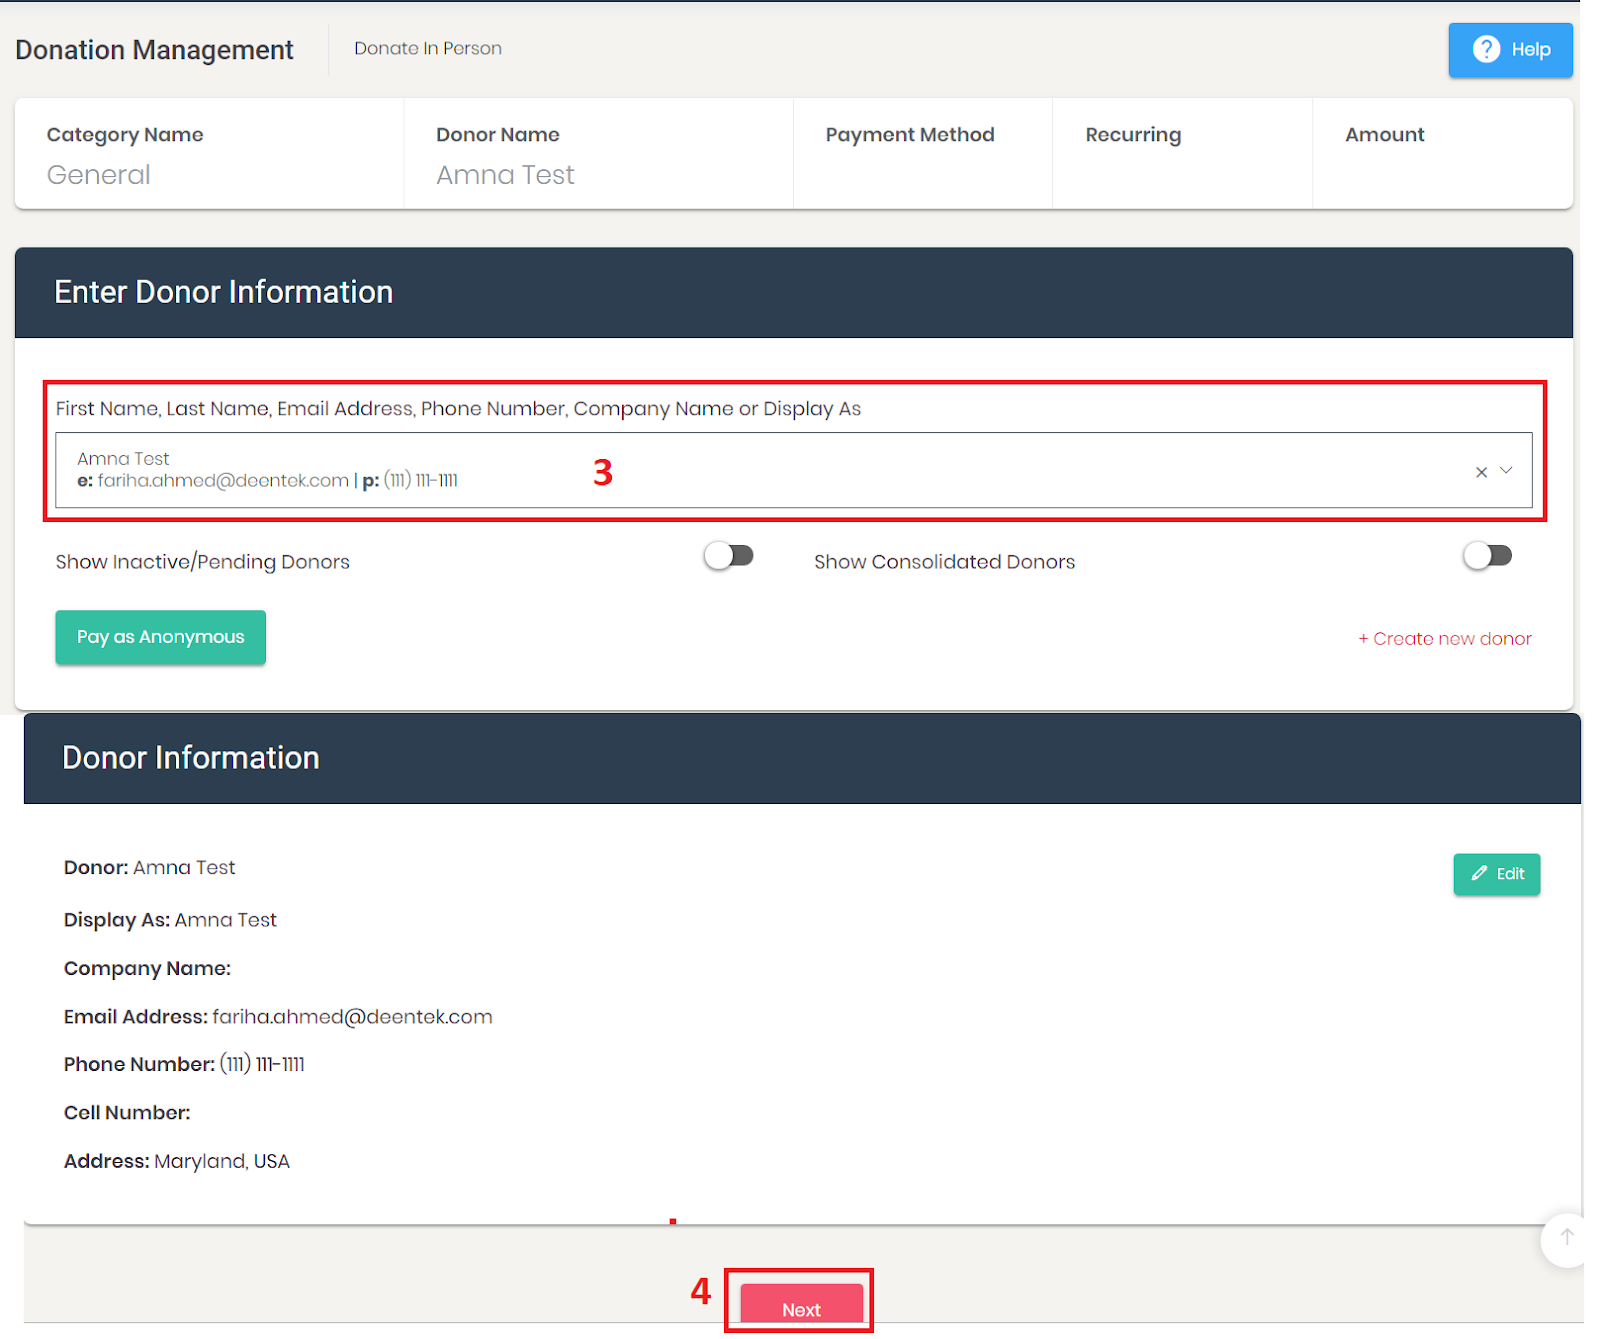The width and height of the screenshot is (1600, 1339).
Task: Click the Address Maryland, USA text
Action: click(x=177, y=1161)
